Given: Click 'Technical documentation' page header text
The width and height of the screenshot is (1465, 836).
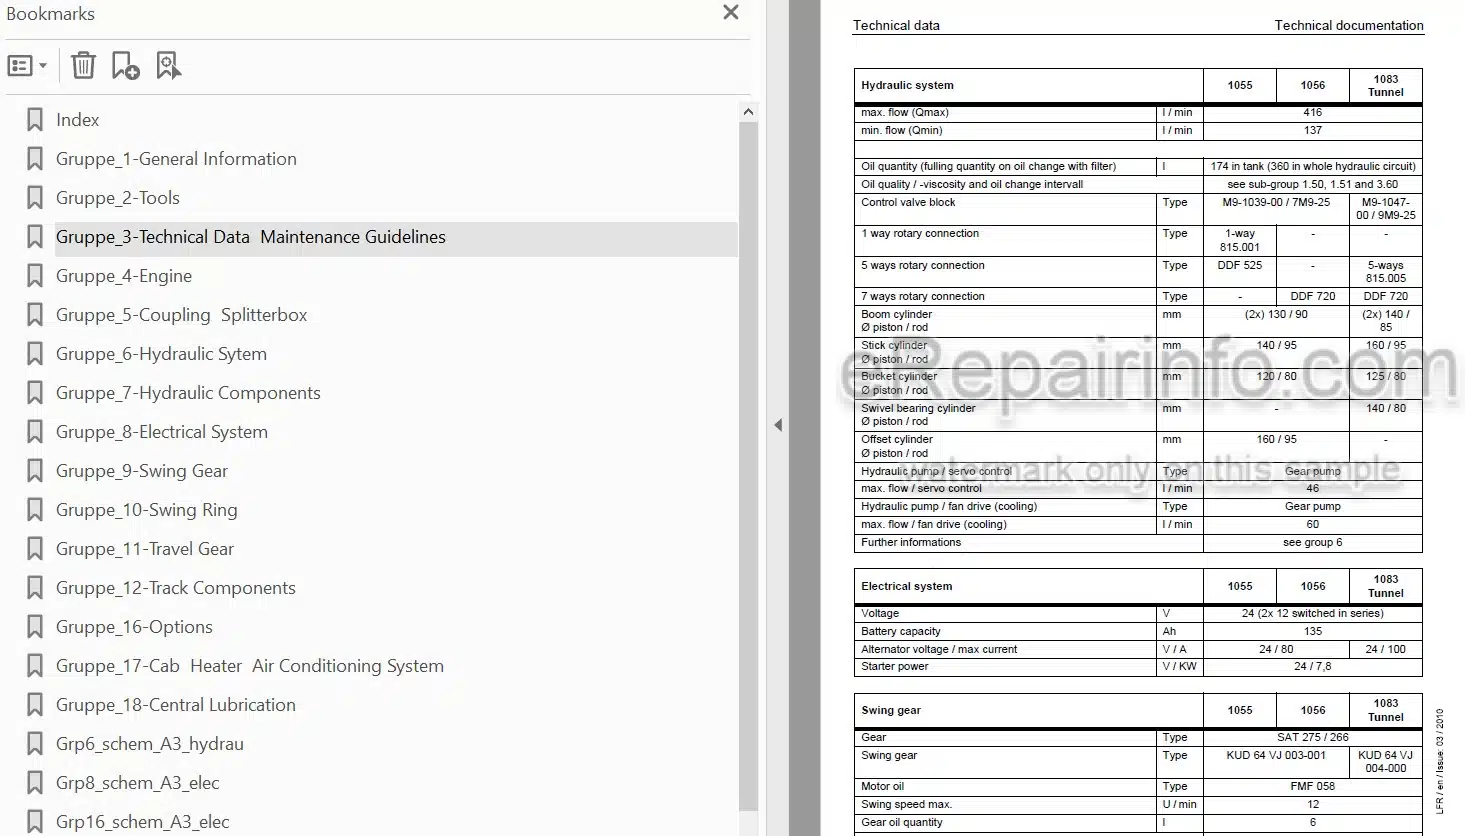Looking at the screenshot, I should pos(1349,26).
